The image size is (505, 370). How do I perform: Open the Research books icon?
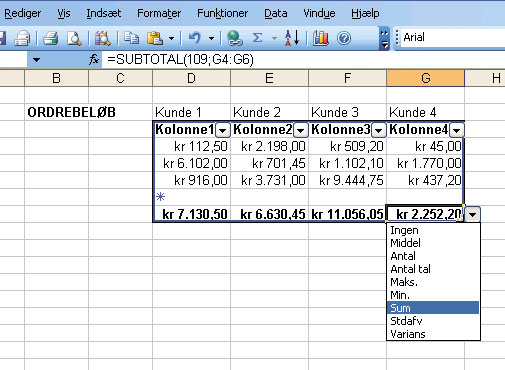click(x=103, y=38)
